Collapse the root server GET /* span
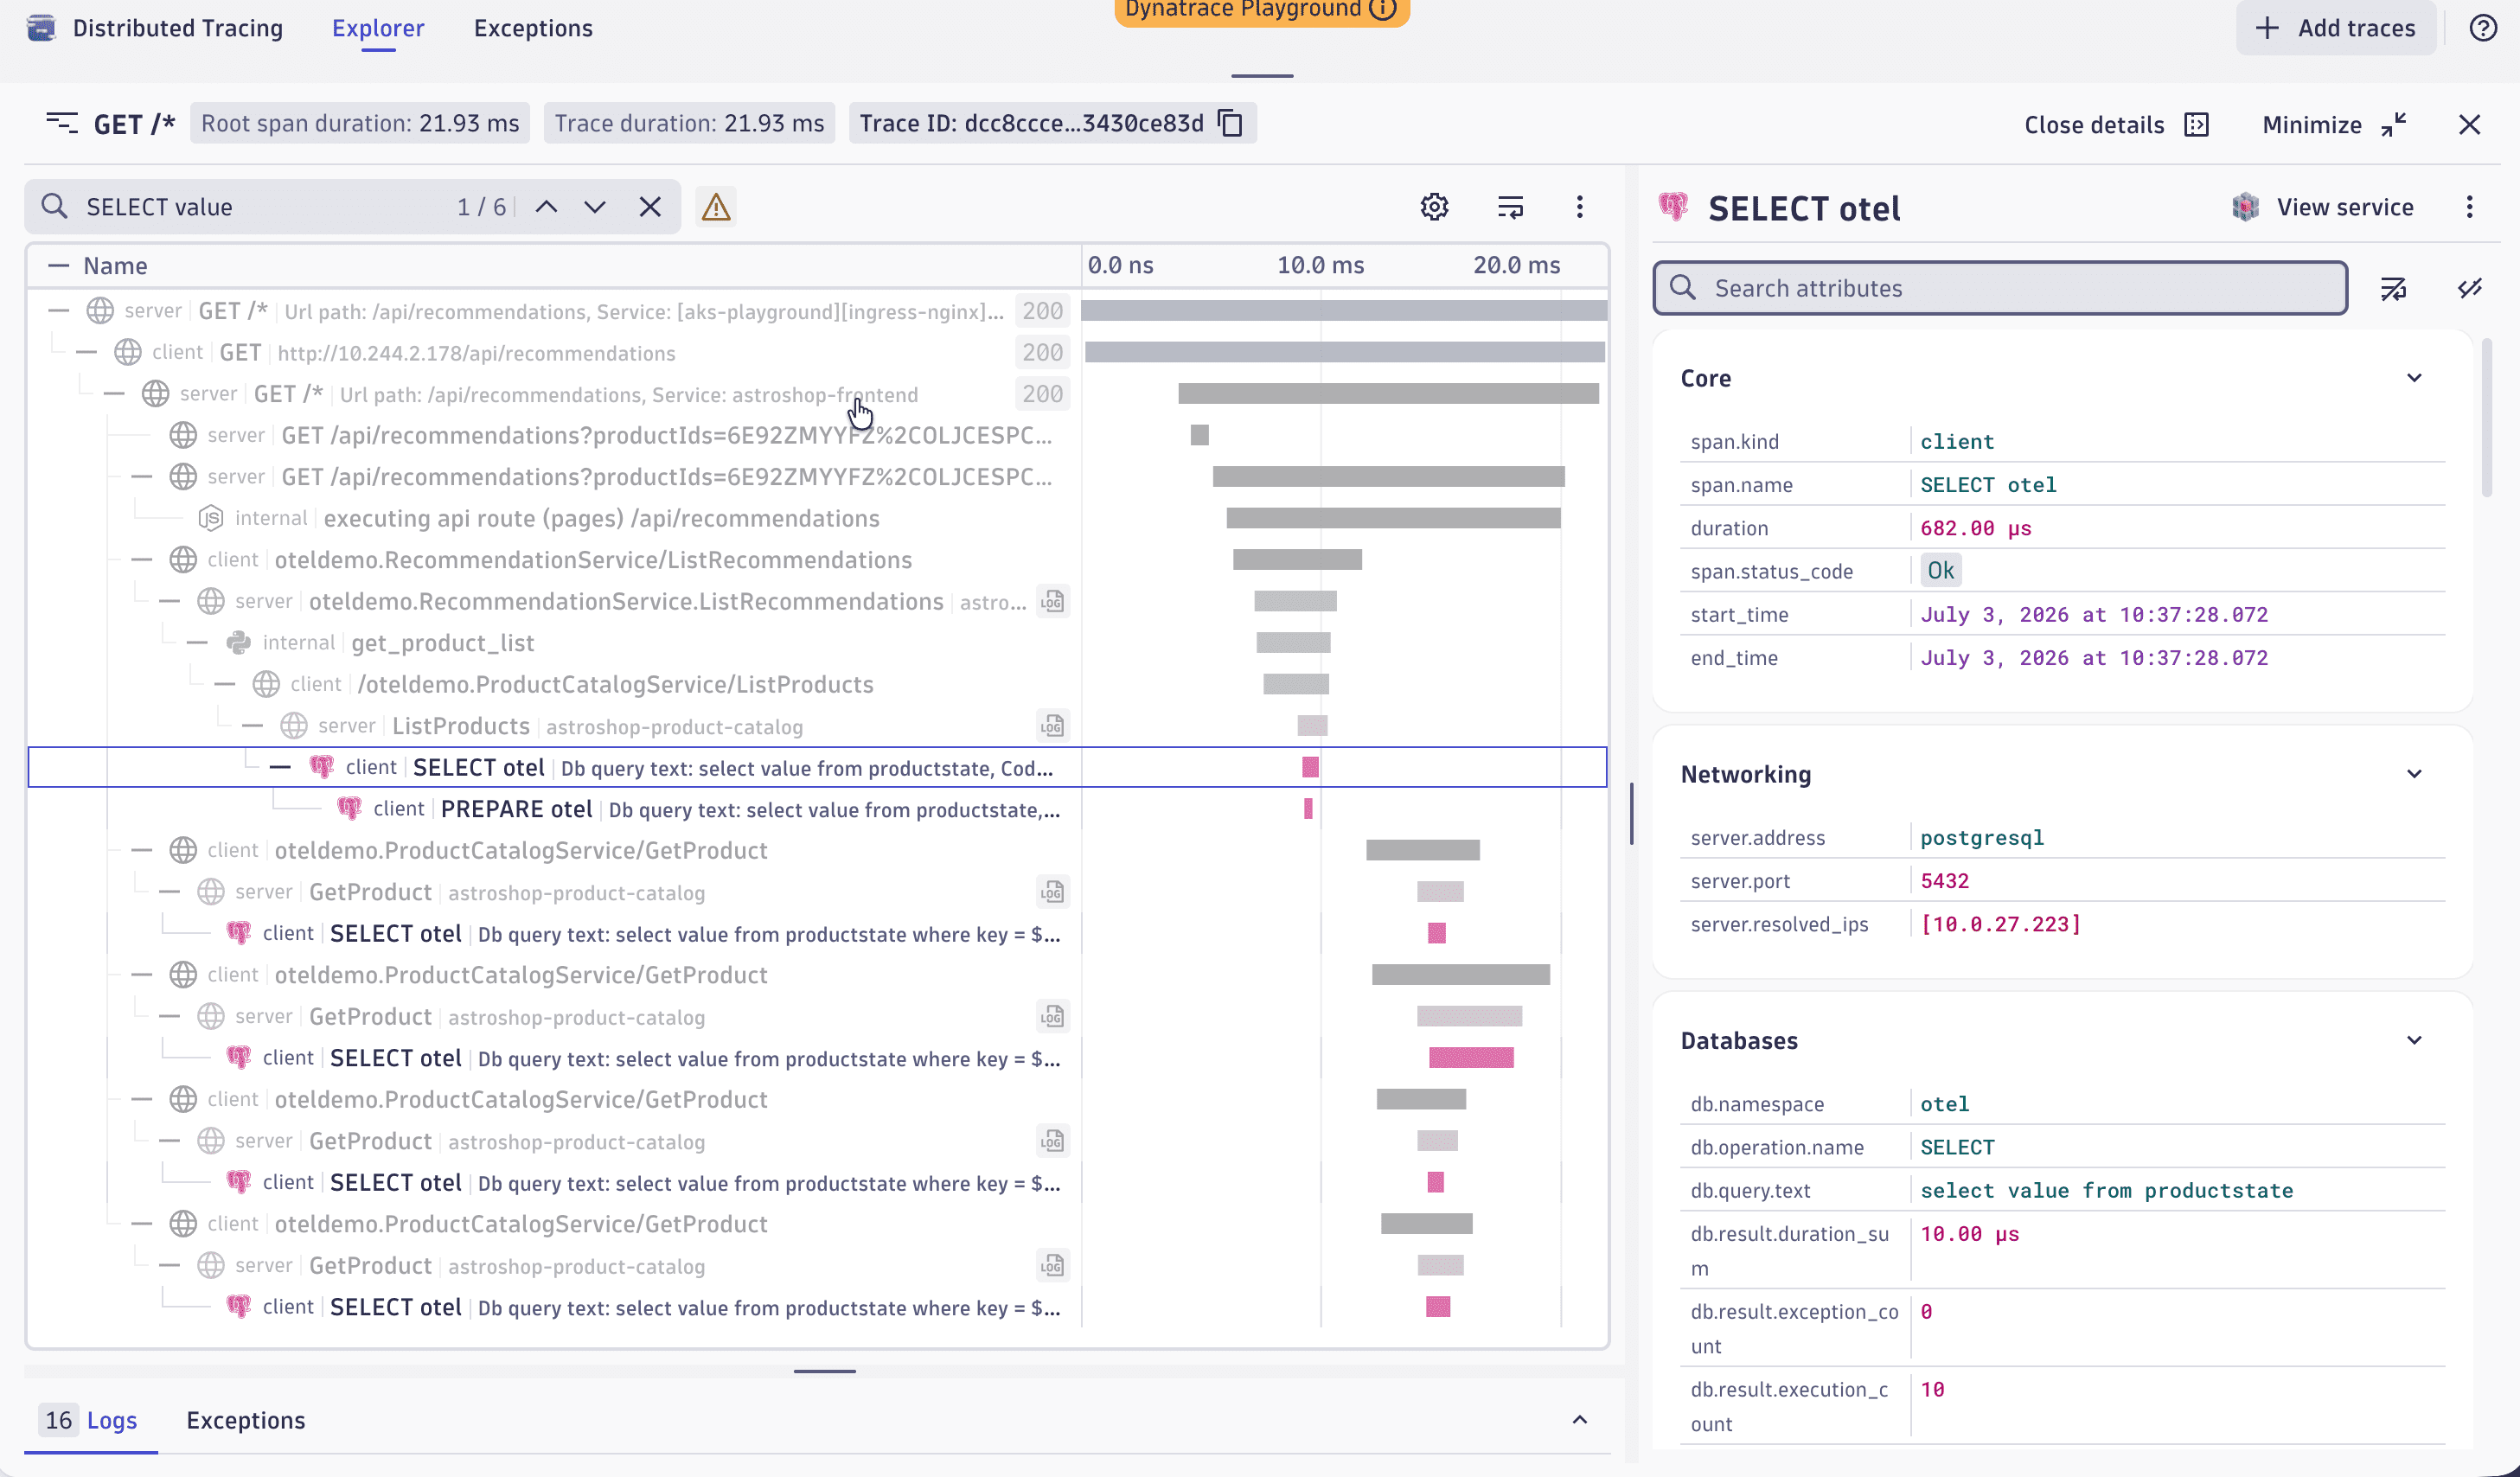Viewport: 2520px width, 1477px height. point(59,311)
